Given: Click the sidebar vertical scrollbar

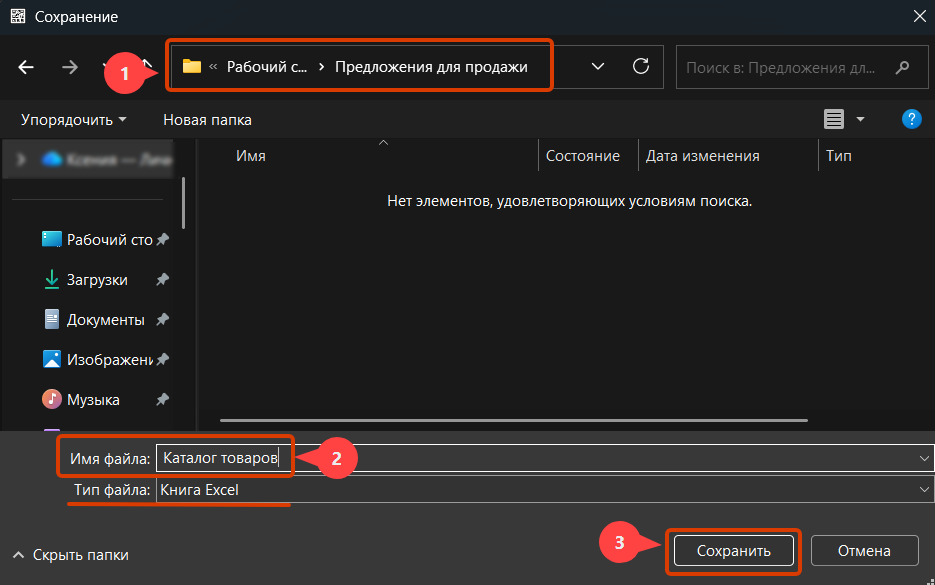Looking at the screenshot, I should click(184, 203).
